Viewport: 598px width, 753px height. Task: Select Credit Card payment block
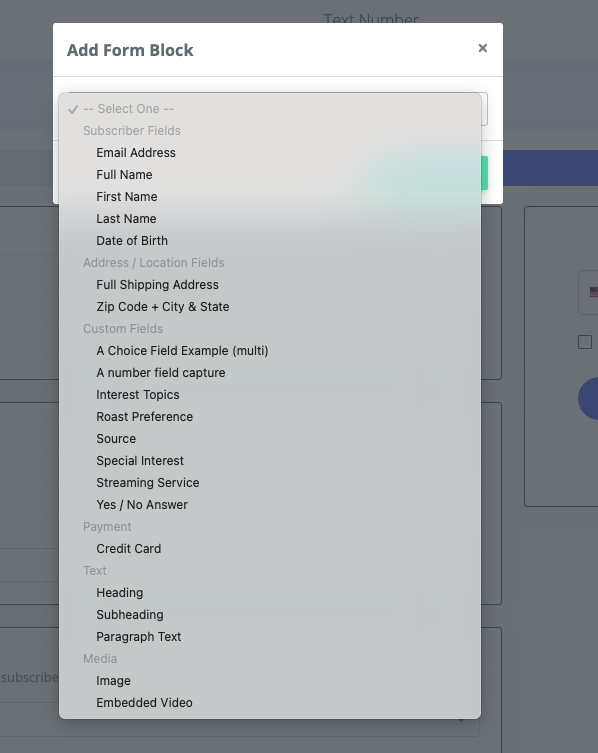click(x=270, y=549)
